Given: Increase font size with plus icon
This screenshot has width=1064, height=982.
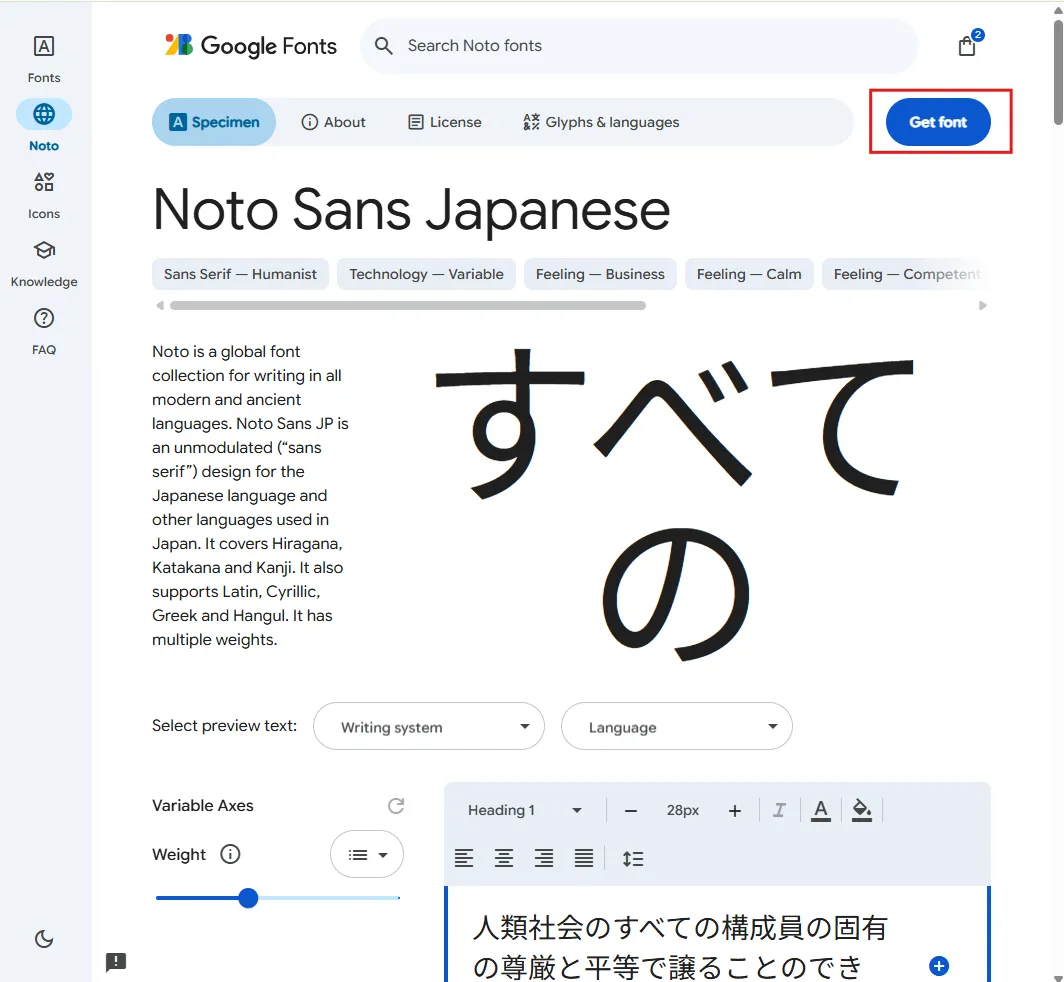Looking at the screenshot, I should coord(734,810).
